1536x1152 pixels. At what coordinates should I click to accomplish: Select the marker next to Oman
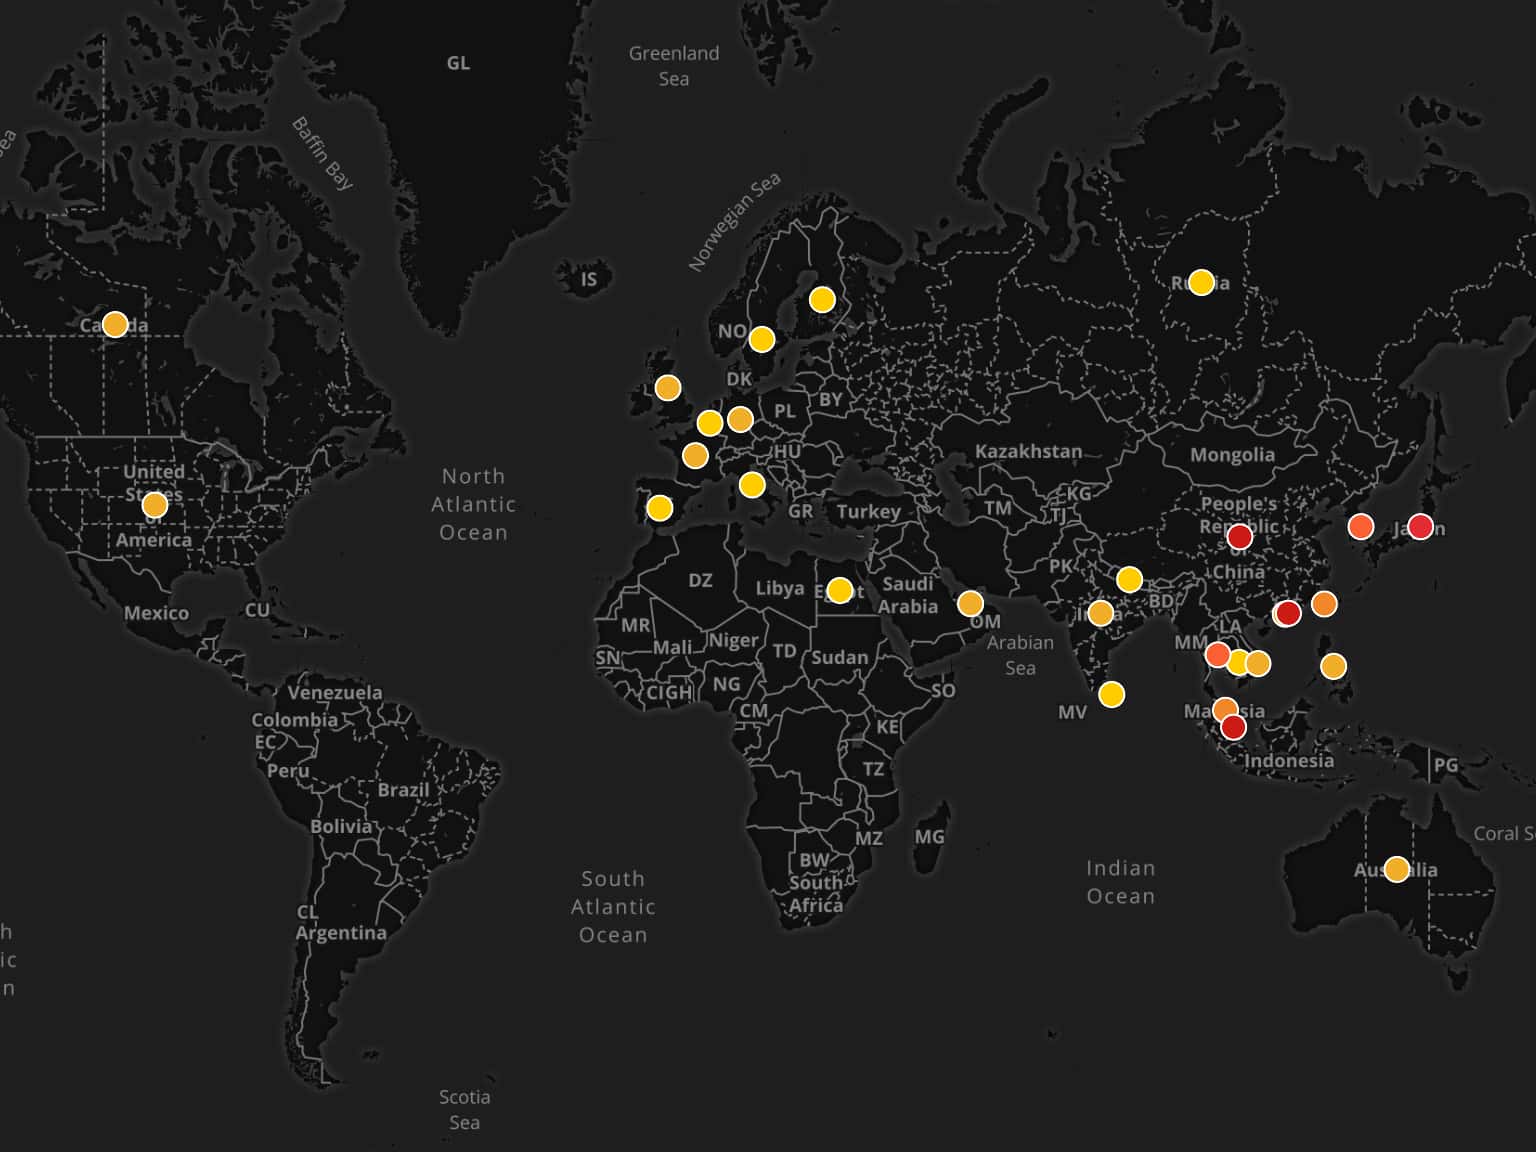point(970,603)
